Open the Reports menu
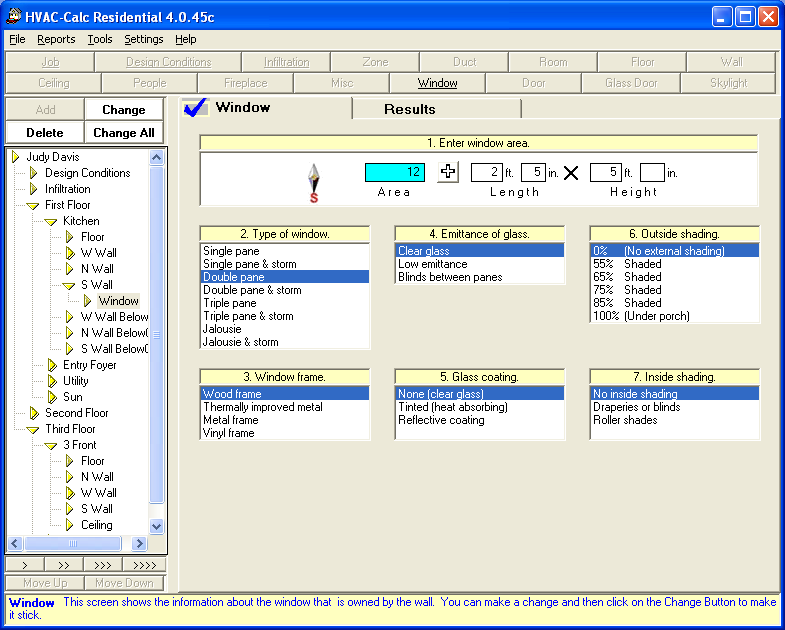 tap(56, 39)
